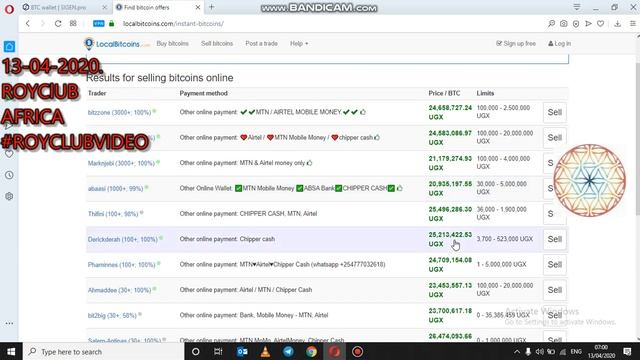Open notification action center
Image resolution: width=640 pixels, height=360 pixels.
pyautogui.click(x=627, y=351)
